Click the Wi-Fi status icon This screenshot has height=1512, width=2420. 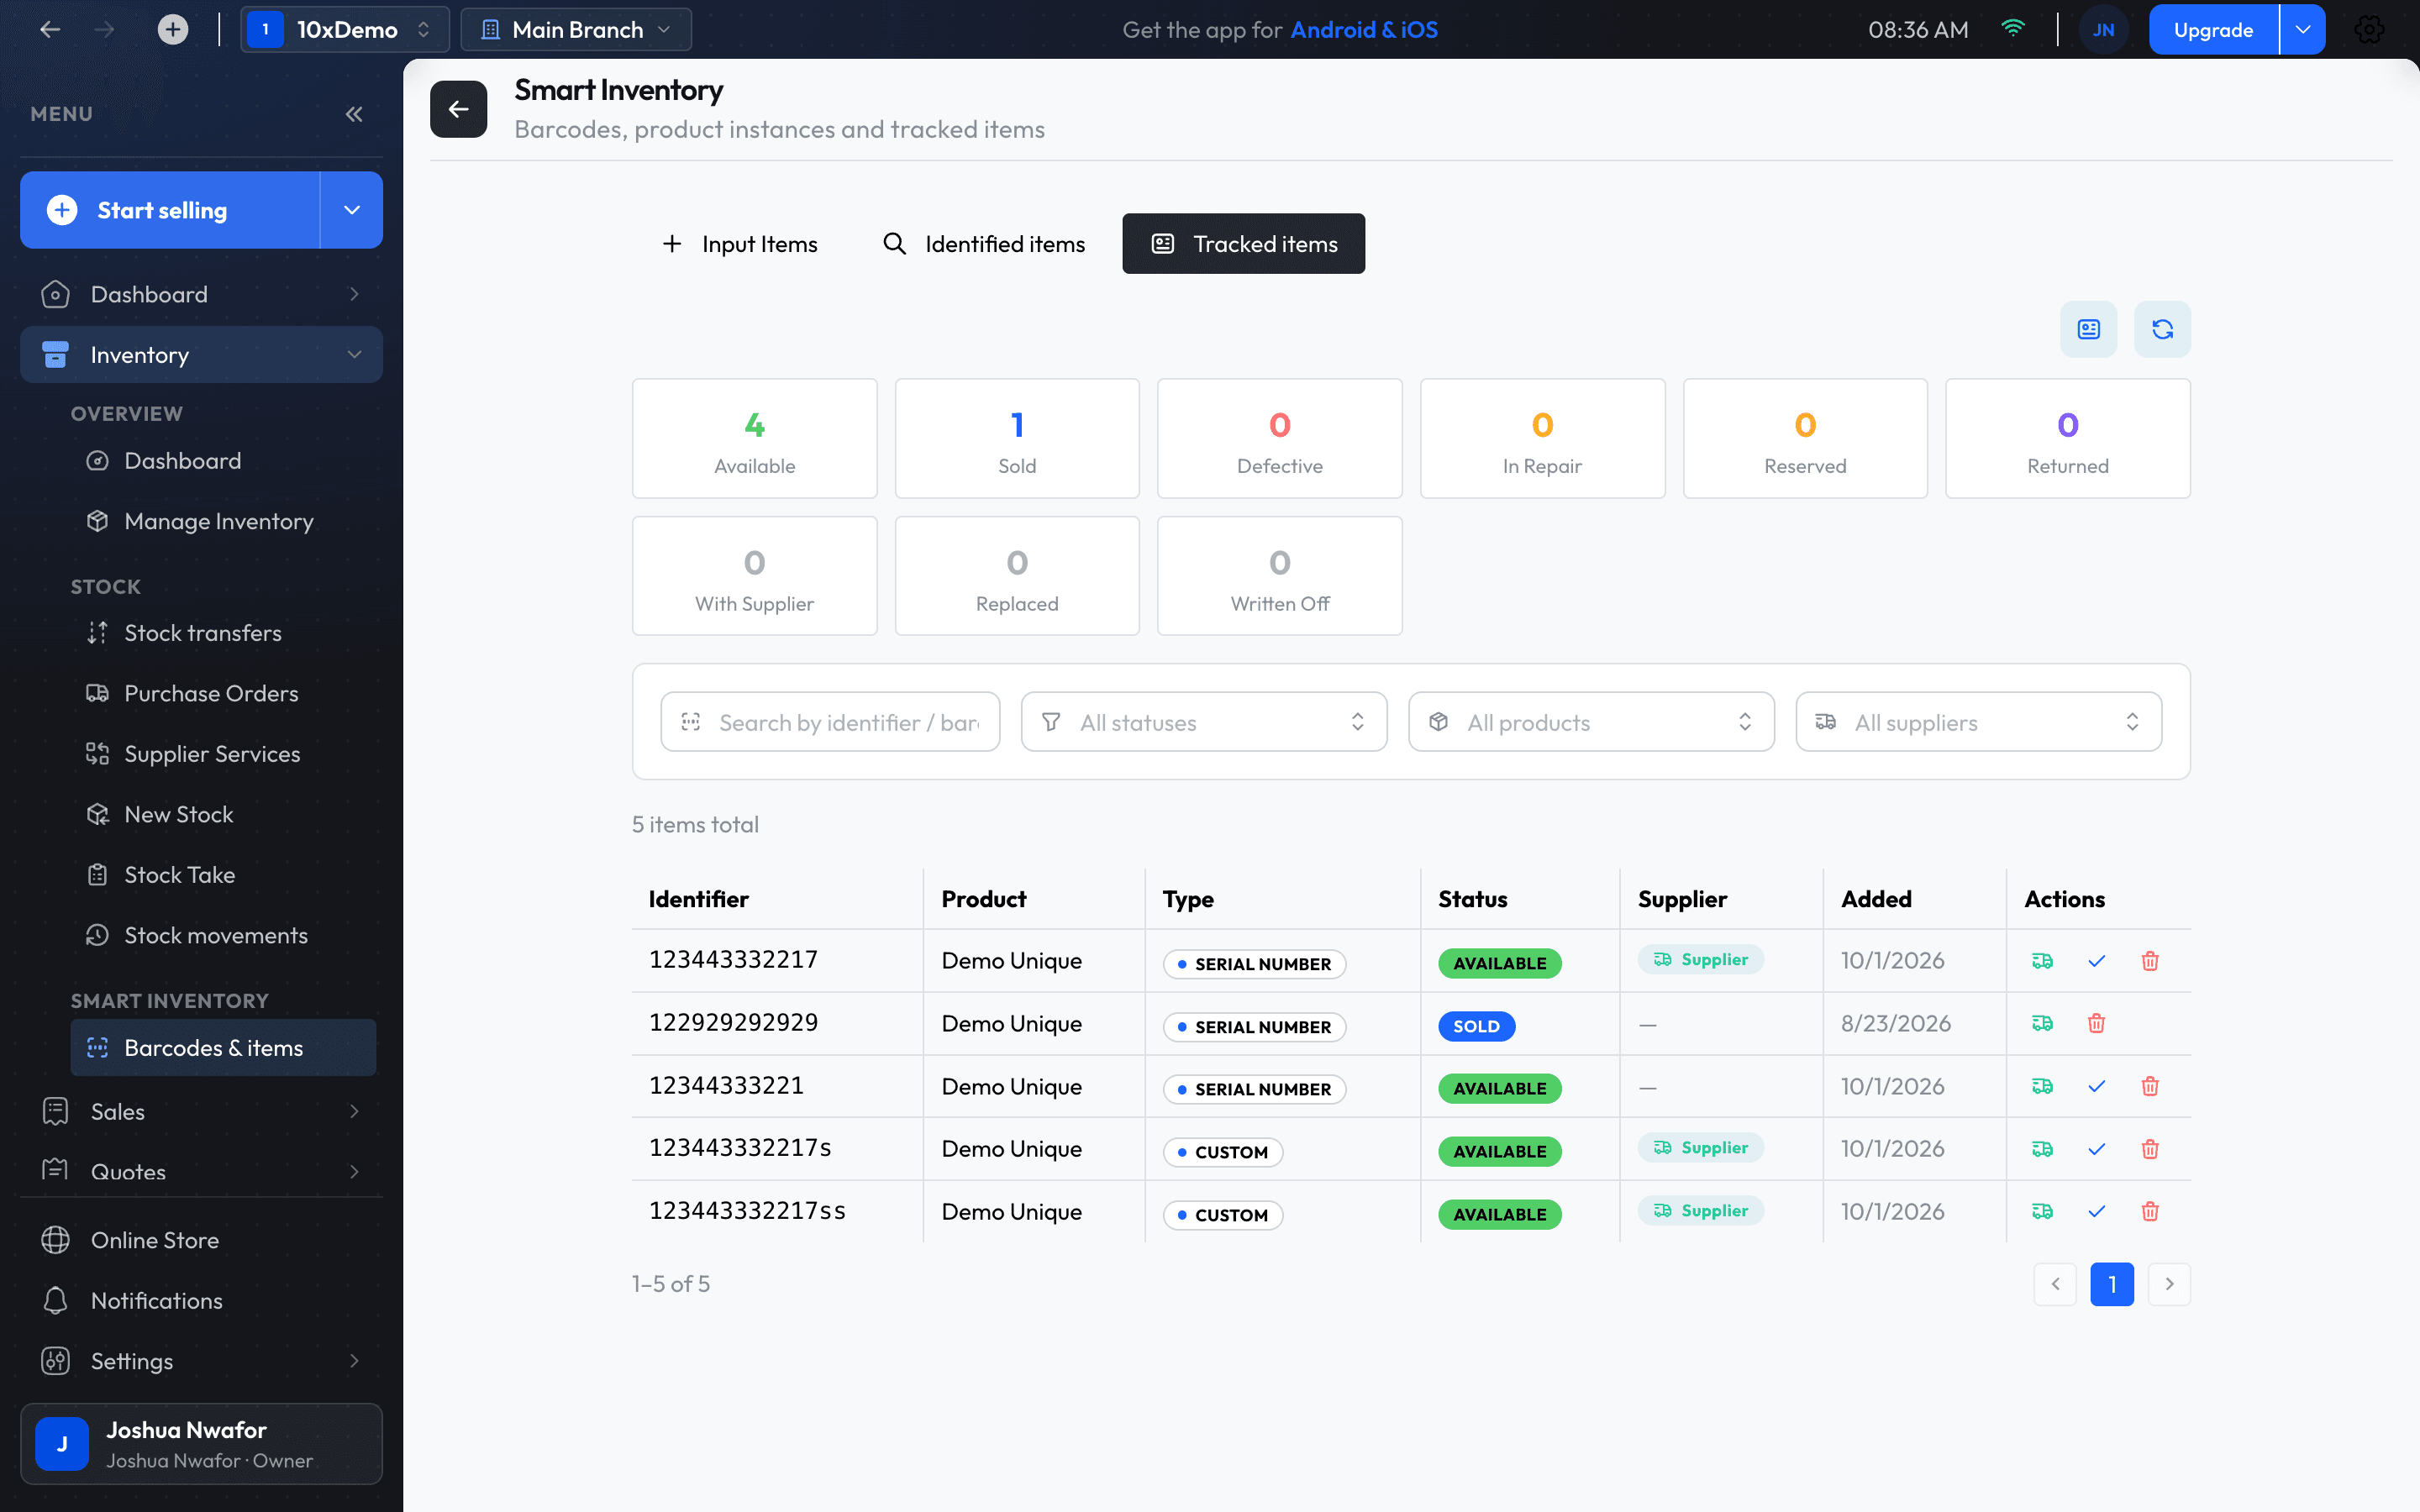pos(2013,28)
